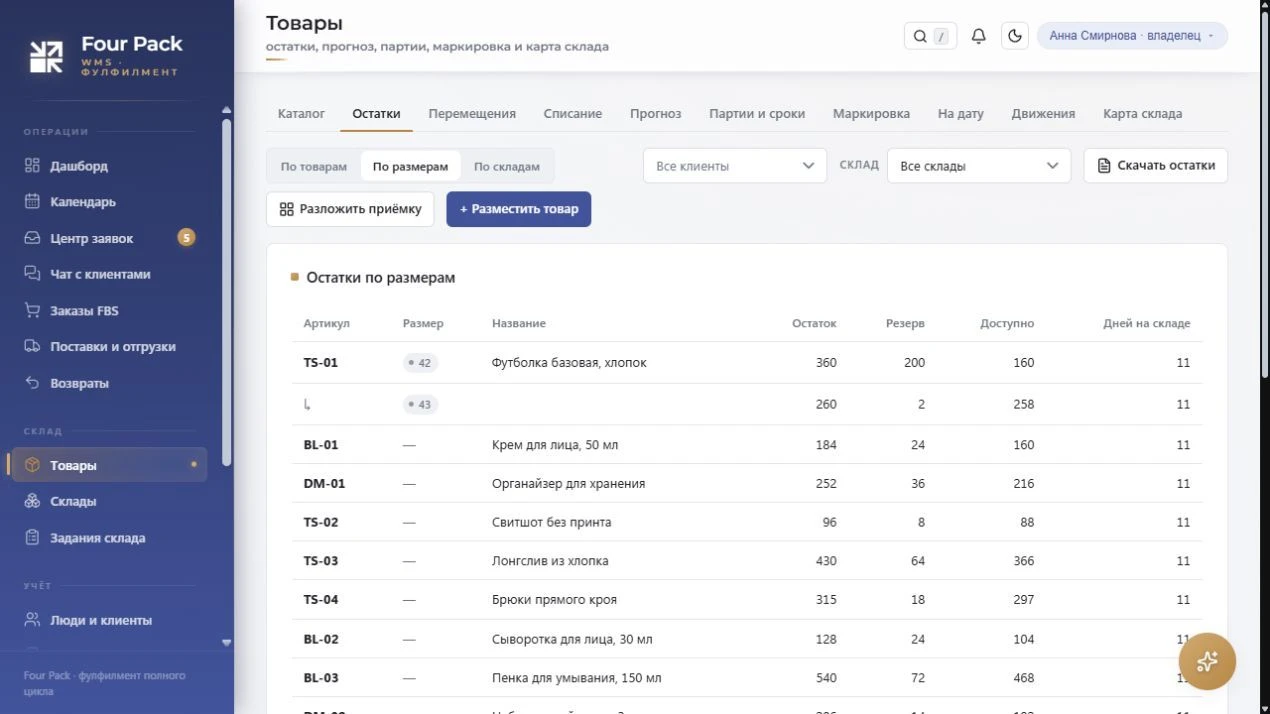Click the file icon in Скачать остатки
Image resolution: width=1270 pixels, height=714 pixels.
(x=1104, y=166)
